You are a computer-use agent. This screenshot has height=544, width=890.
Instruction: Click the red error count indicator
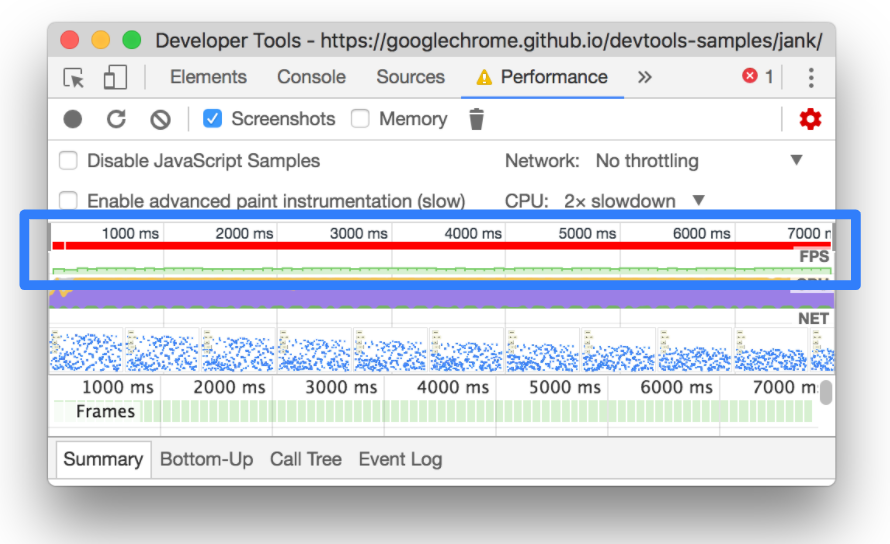click(758, 76)
